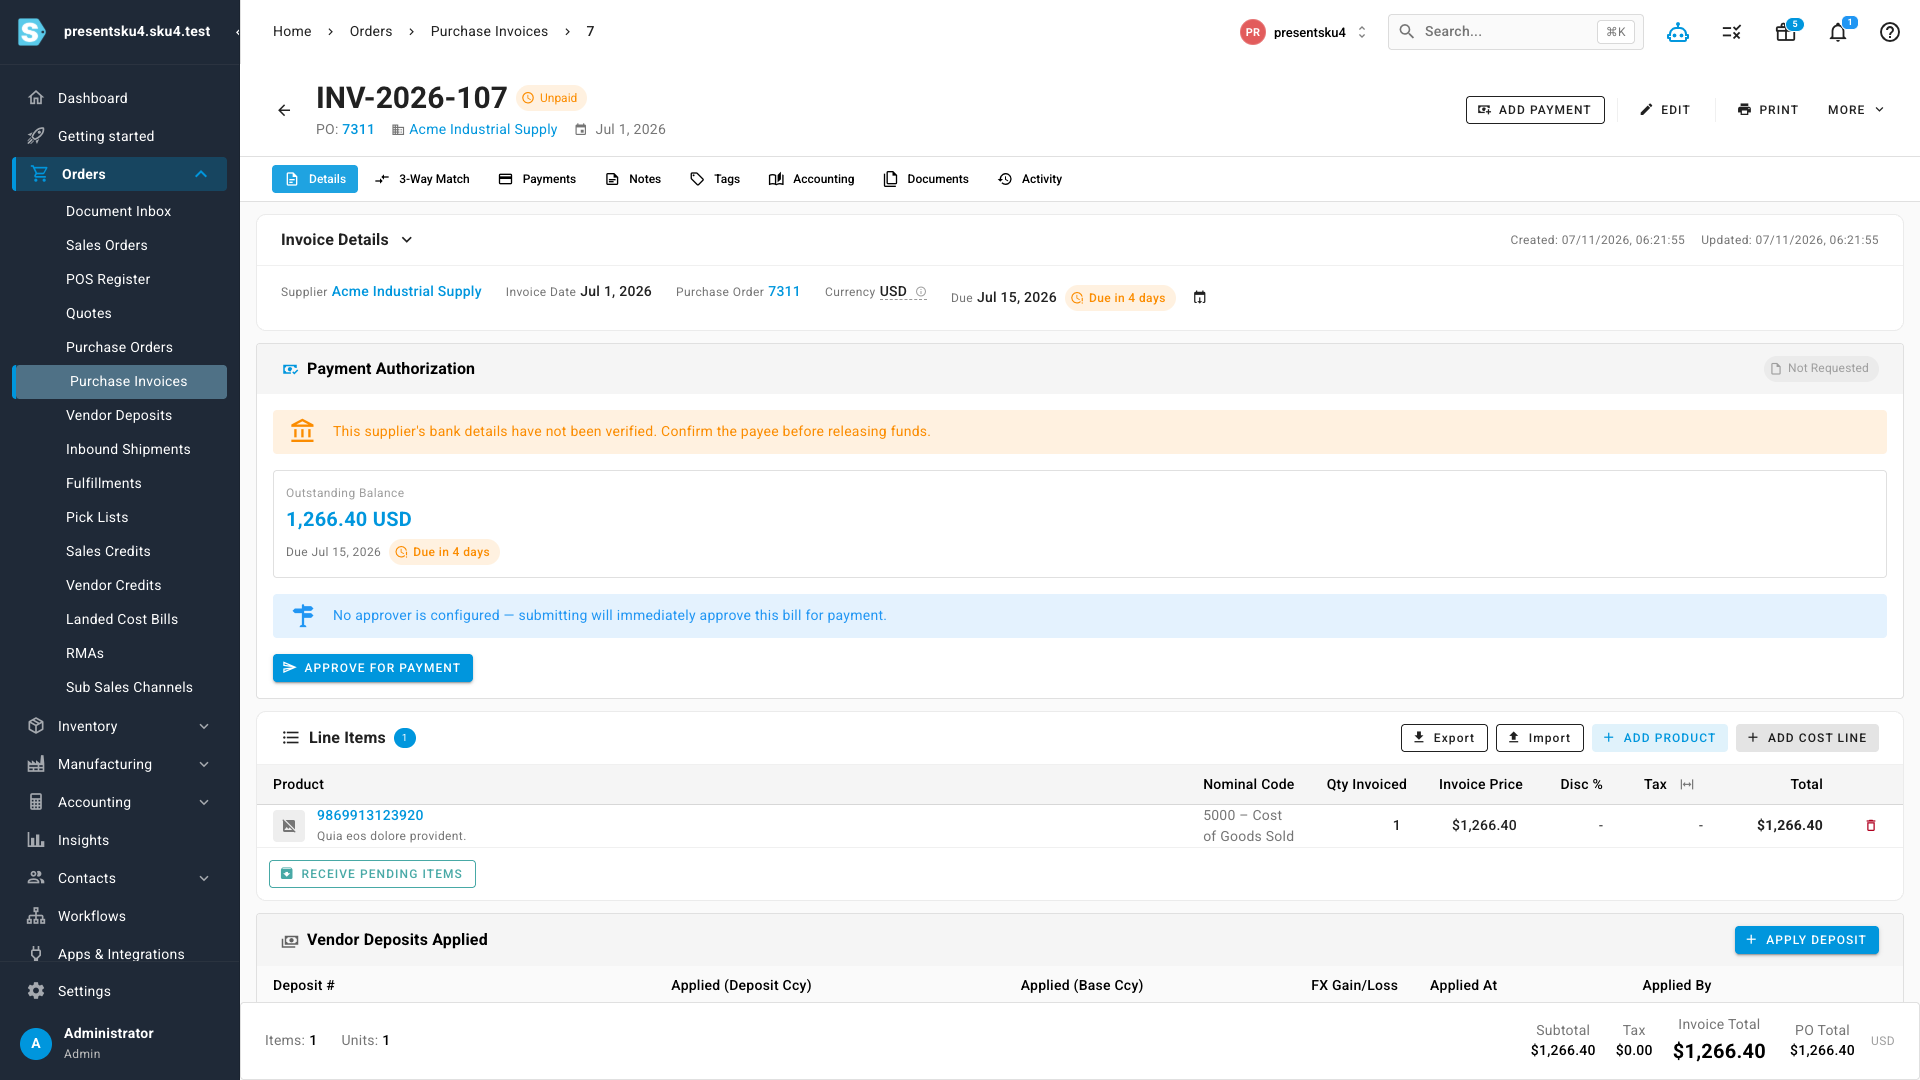The width and height of the screenshot is (1920, 1080).
Task: Click the Import line items button
Action: pyautogui.click(x=1540, y=738)
